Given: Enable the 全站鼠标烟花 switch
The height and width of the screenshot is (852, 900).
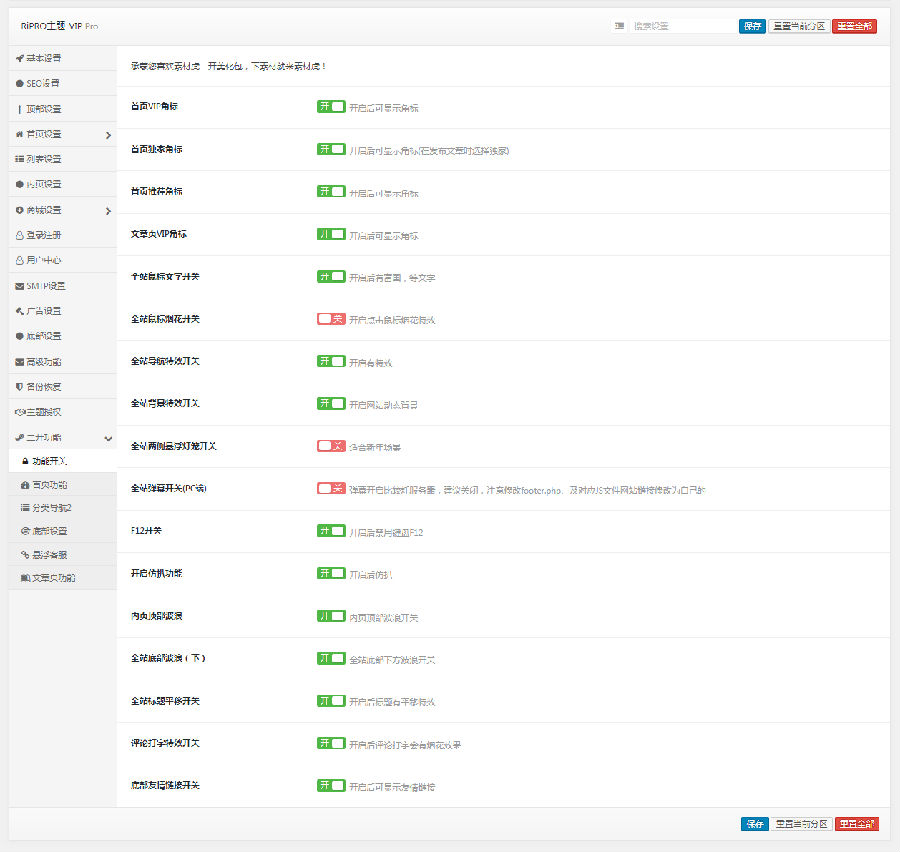Looking at the screenshot, I should click(331, 319).
